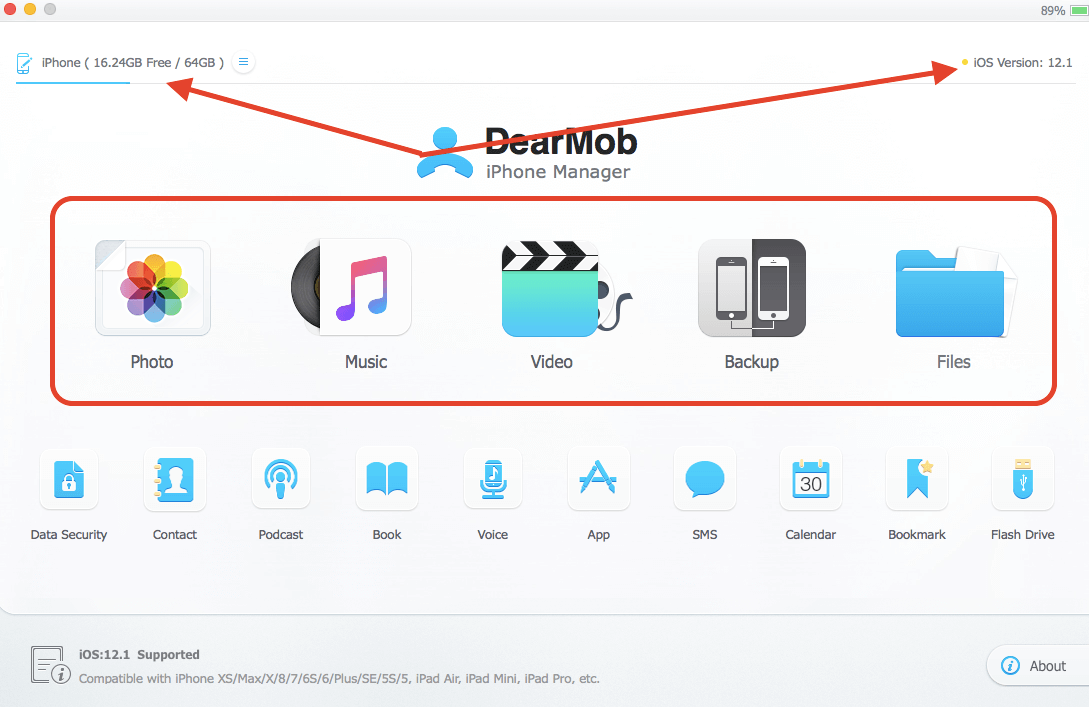This screenshot has width=1089, height=707.
Task: Click the iPhone device icon at top left
Action: click(24, 63)
